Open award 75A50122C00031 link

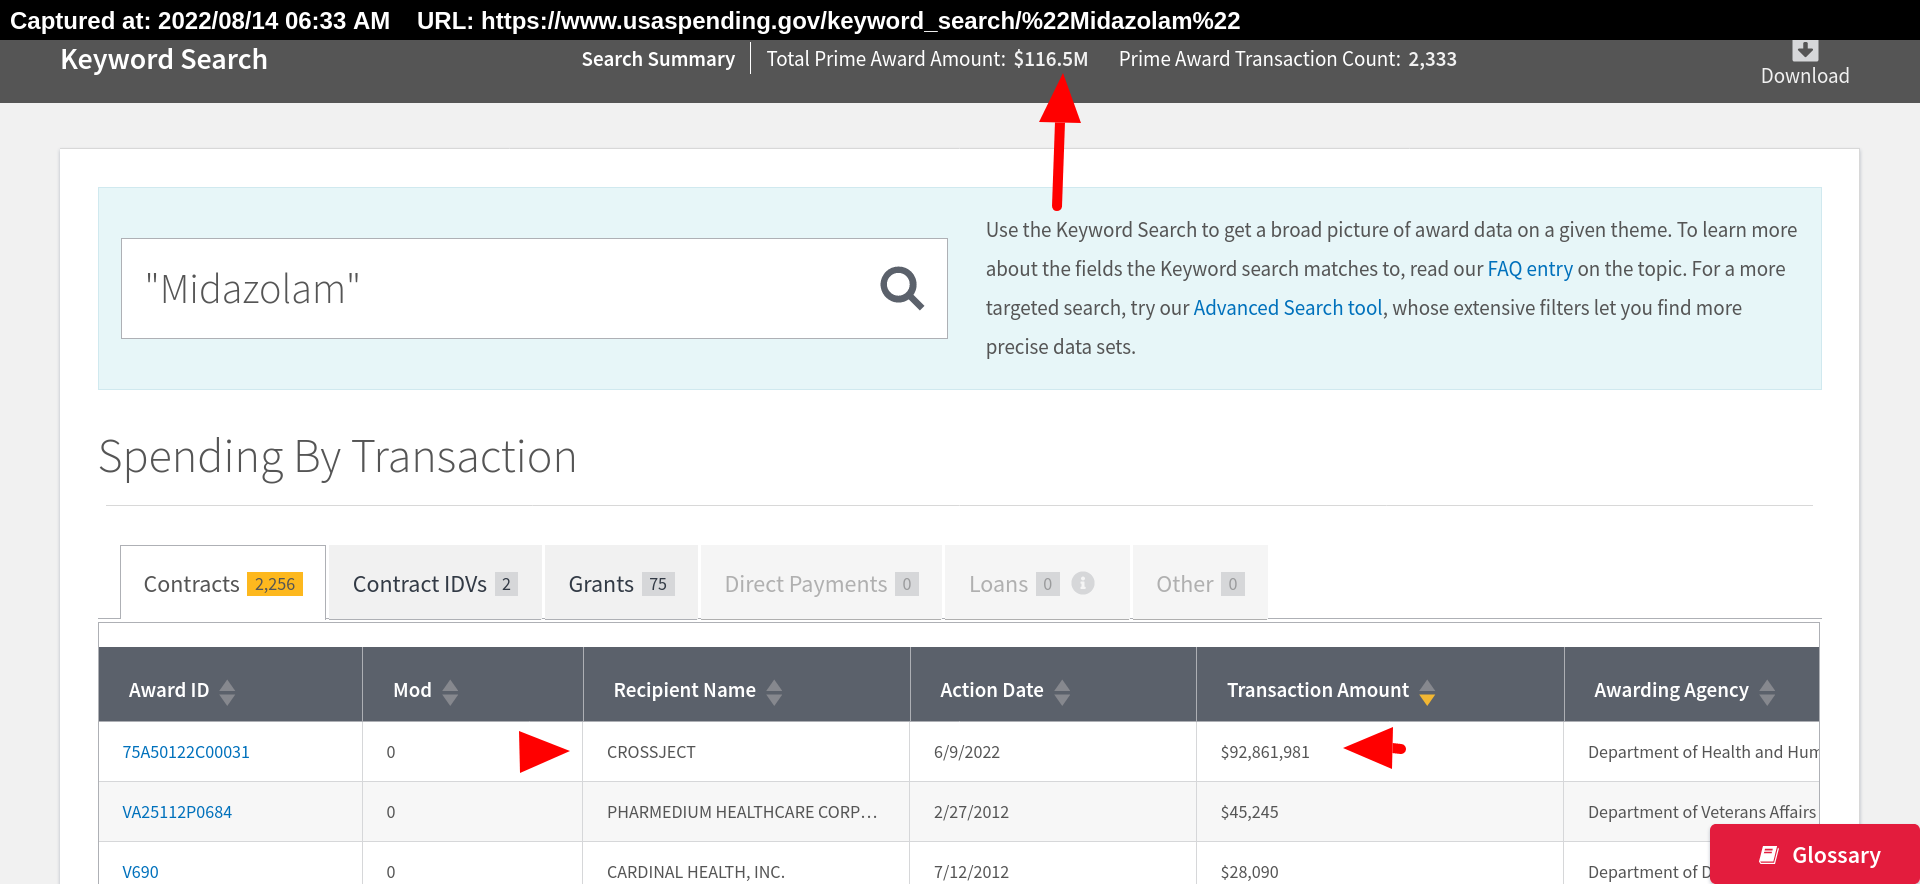186,752
